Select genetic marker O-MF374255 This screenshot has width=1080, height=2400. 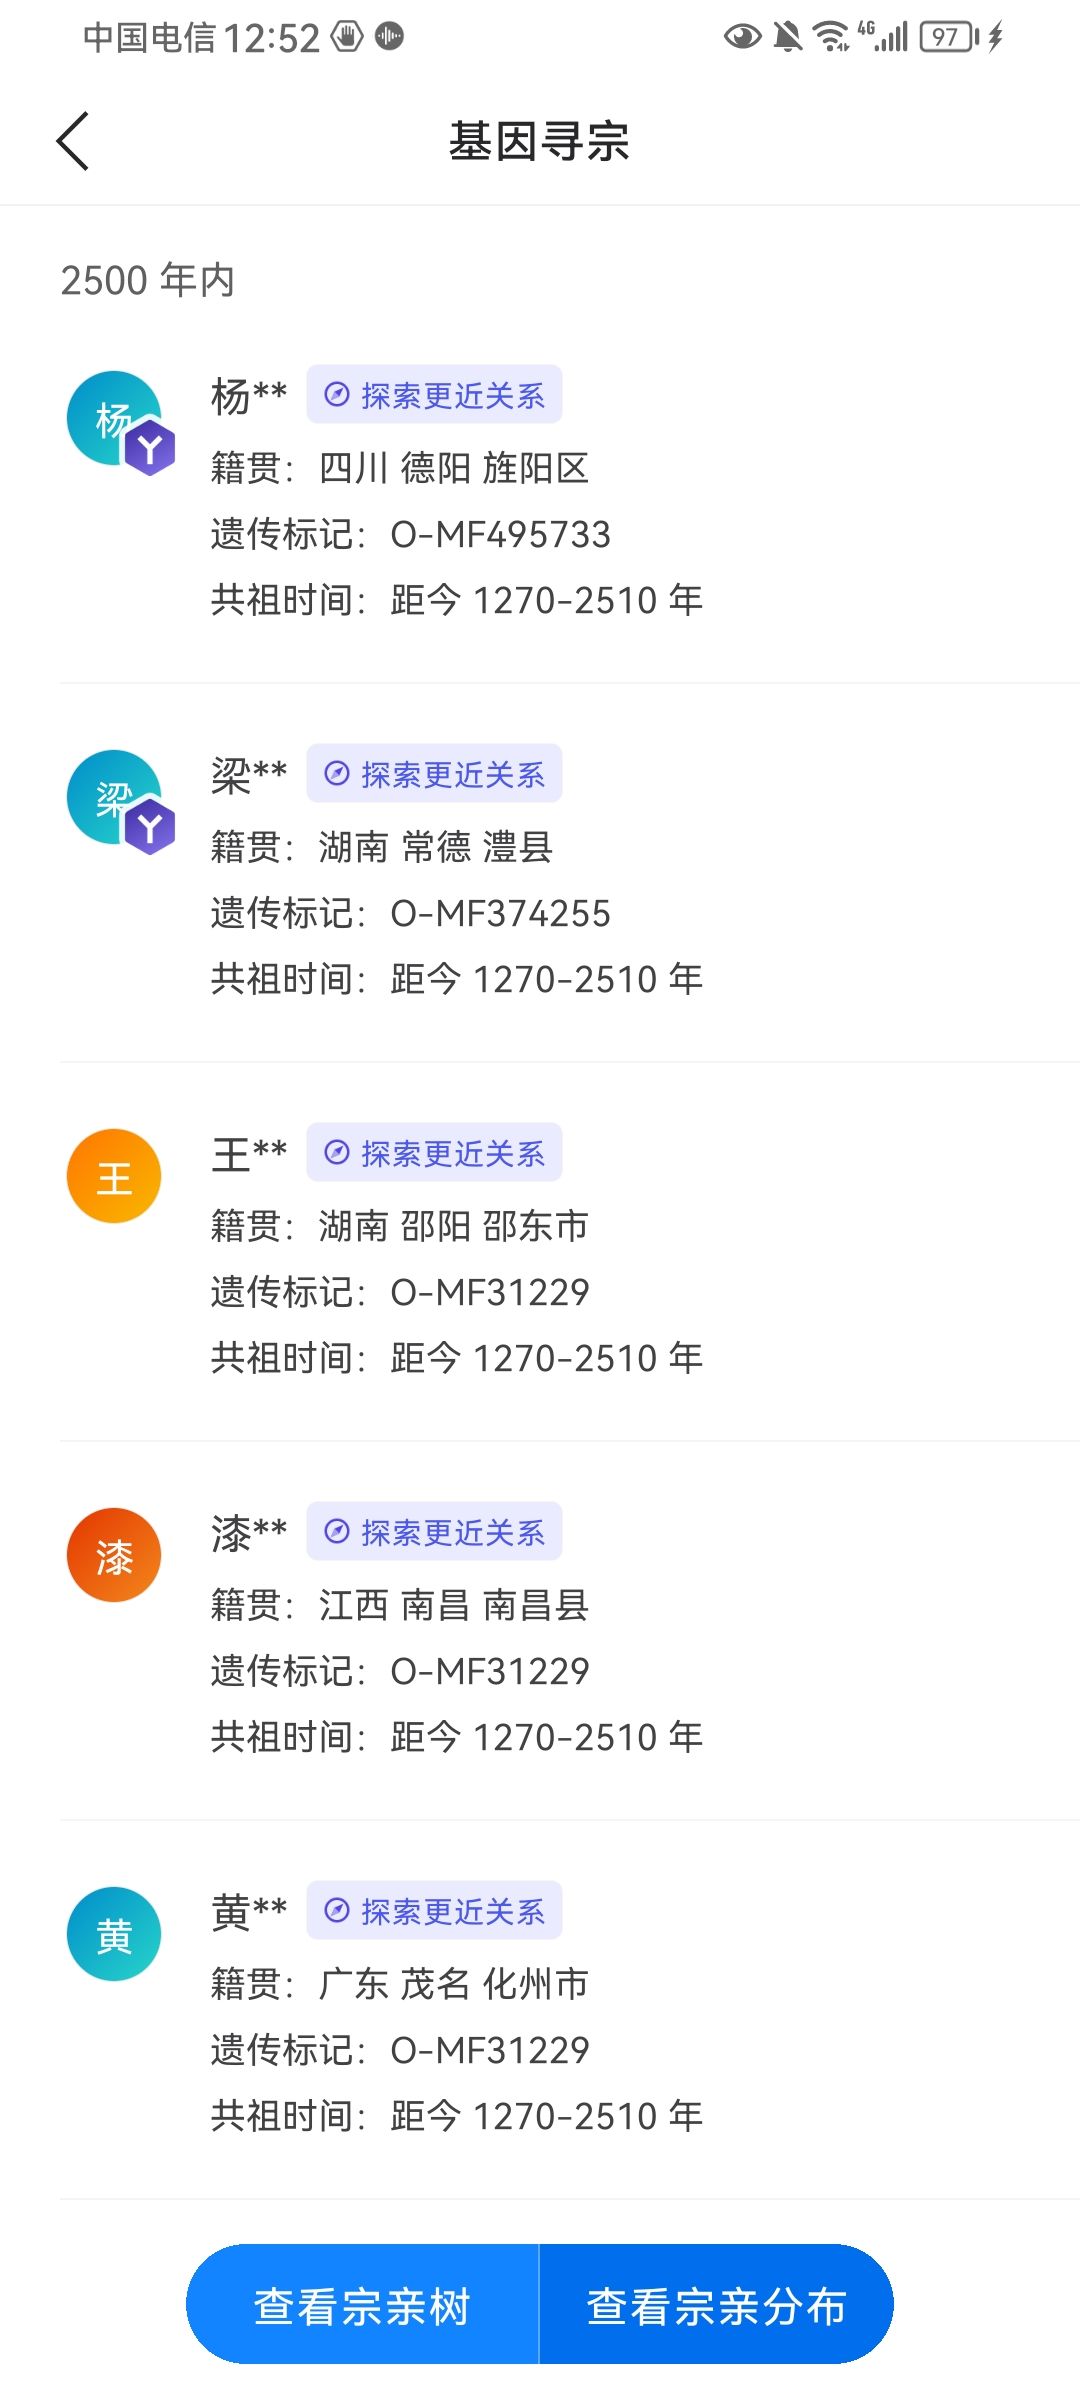click(x=500, y=914)
